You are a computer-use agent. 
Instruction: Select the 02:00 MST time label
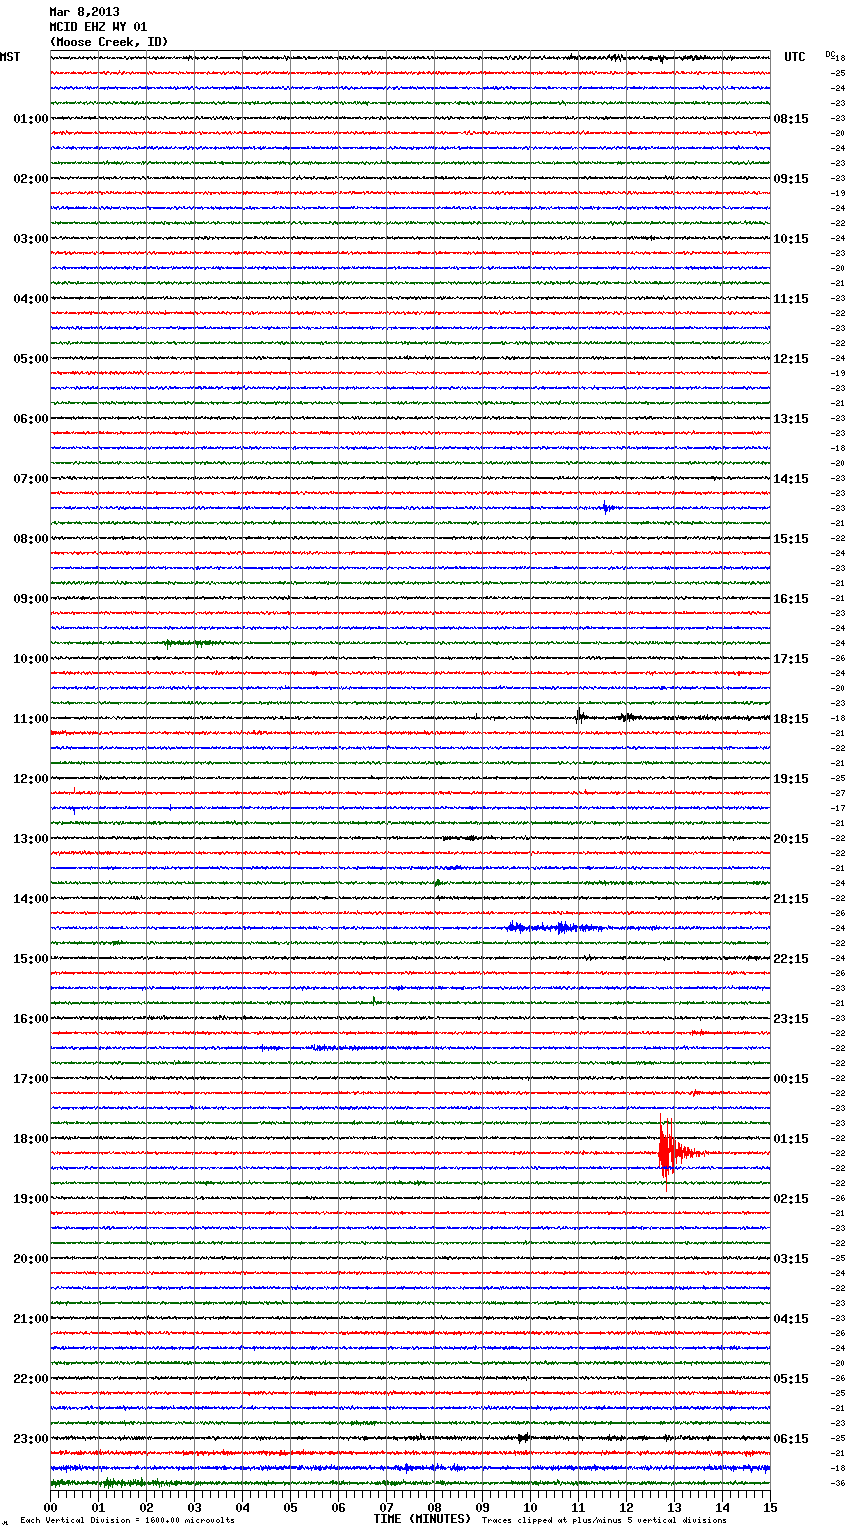(31, 179)
